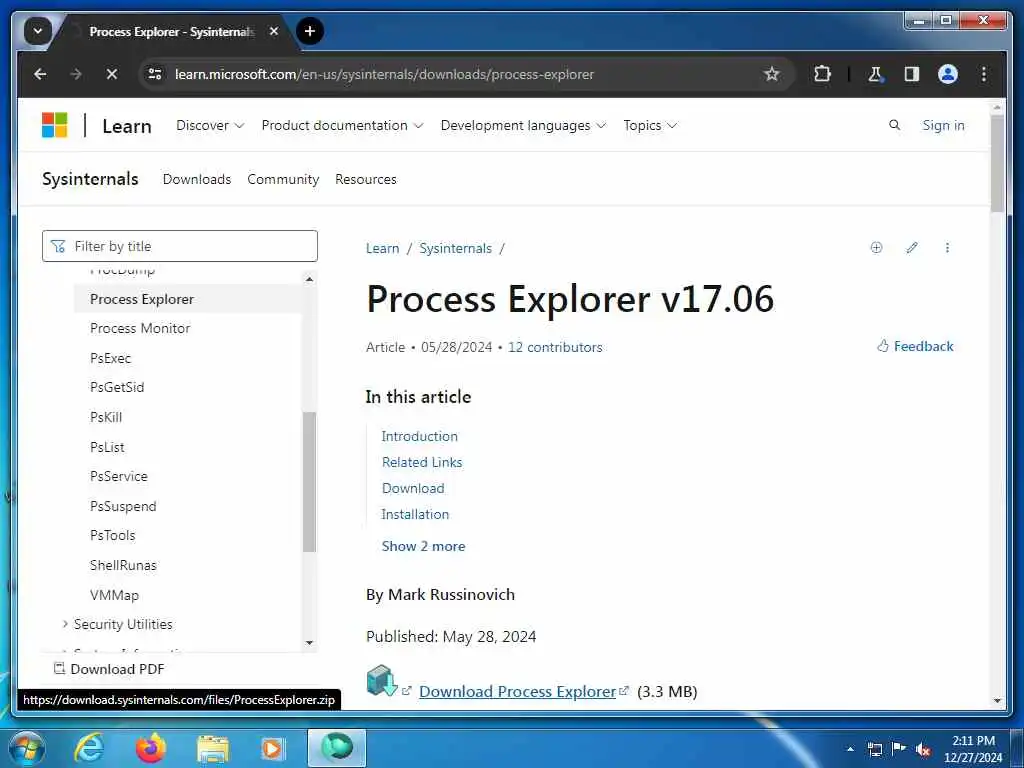Expand Security Utilities tree node
This screenshot has height=768, width=1024.
(x=65, y=624)
